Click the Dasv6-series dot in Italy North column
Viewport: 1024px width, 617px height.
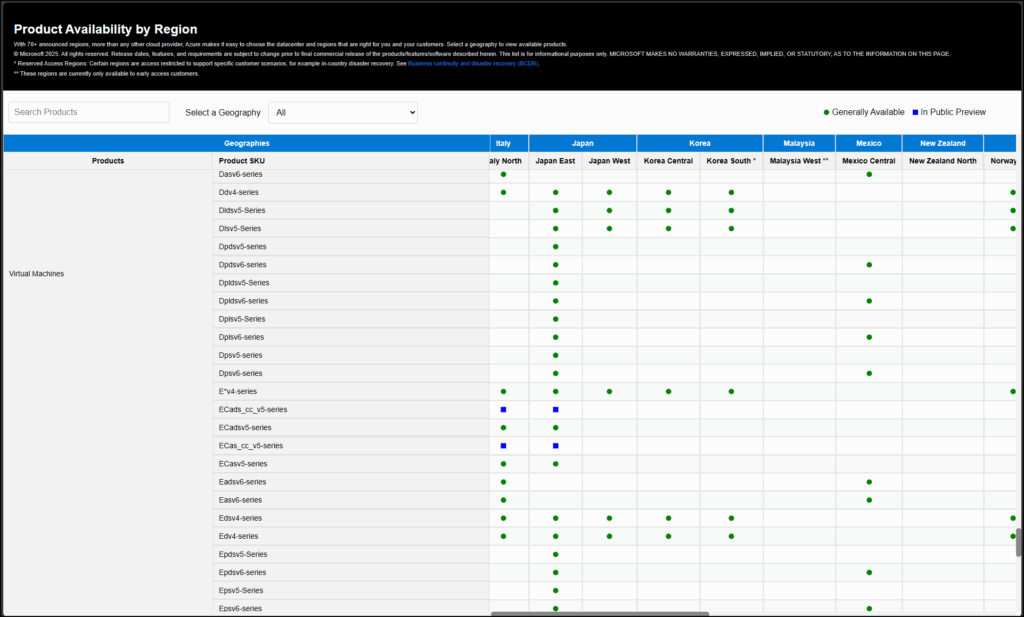coord(504,174)
